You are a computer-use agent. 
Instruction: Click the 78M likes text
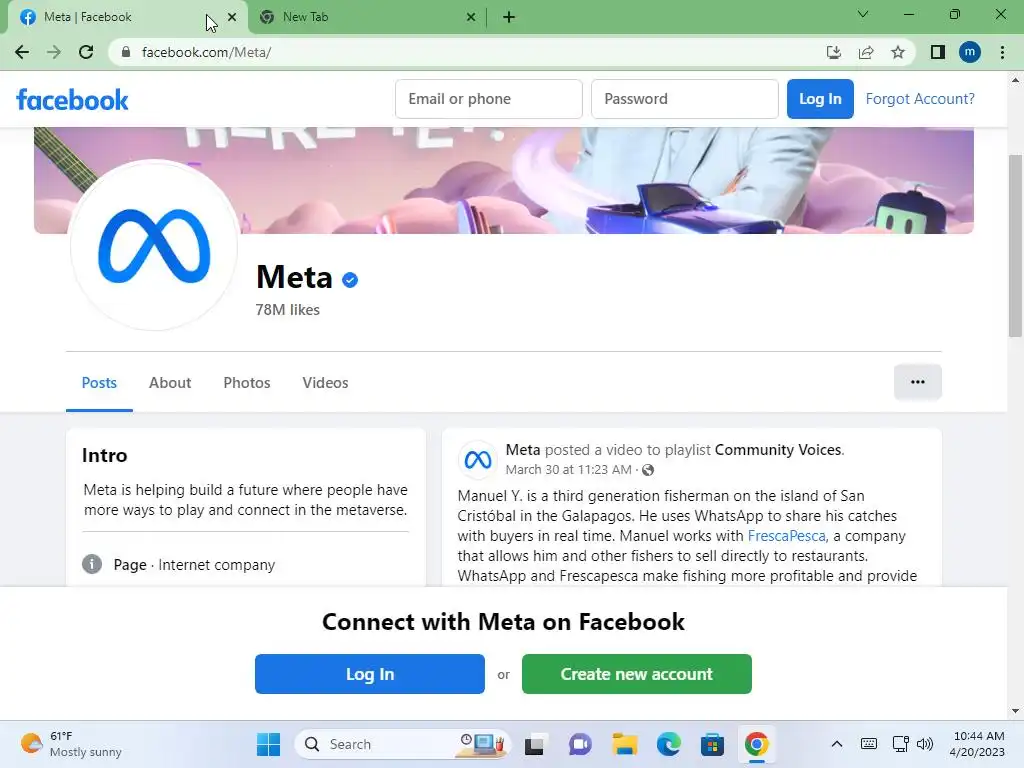(287, 310)
